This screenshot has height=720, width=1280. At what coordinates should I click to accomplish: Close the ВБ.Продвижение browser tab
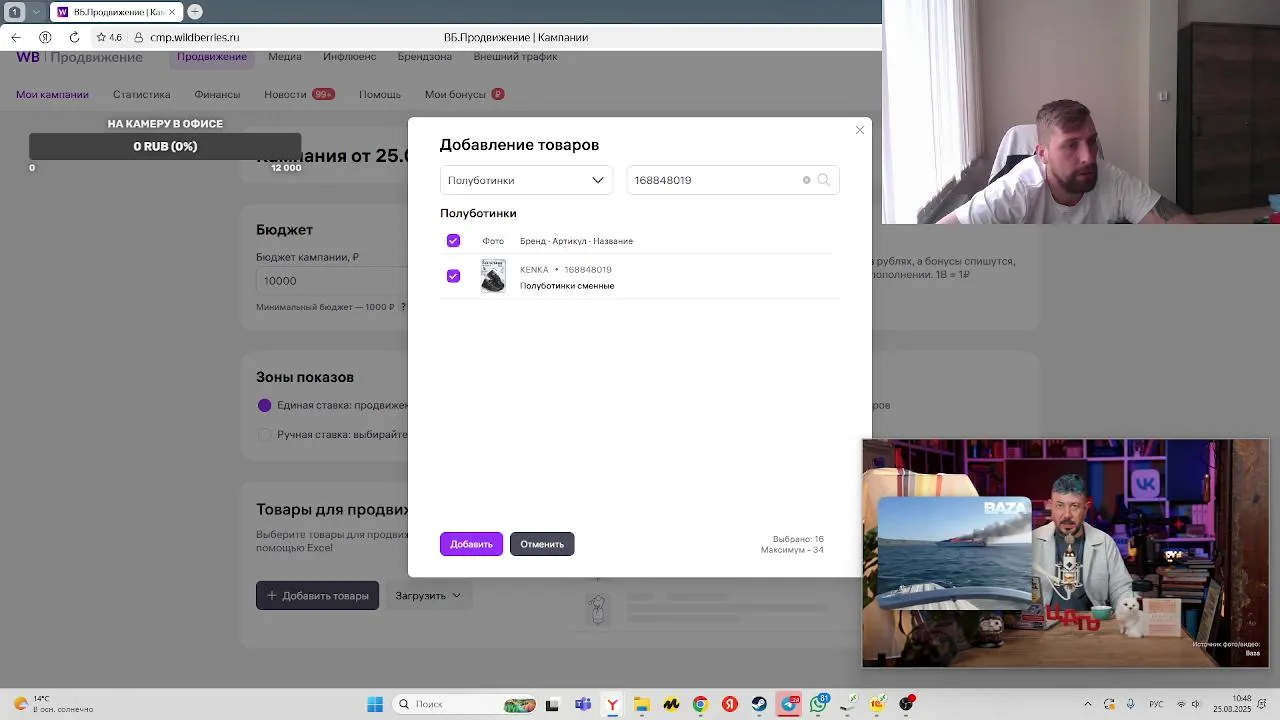[172, 12]
